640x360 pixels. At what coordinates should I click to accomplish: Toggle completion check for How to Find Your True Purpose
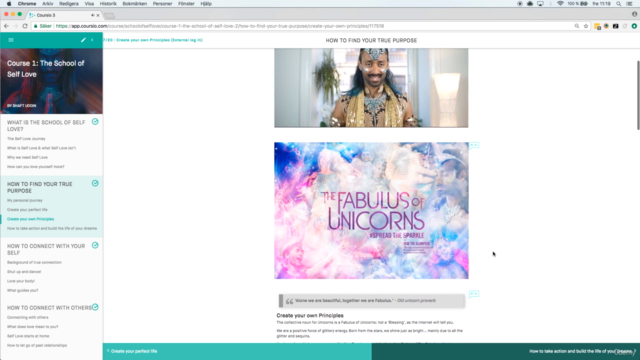(95, 183)
